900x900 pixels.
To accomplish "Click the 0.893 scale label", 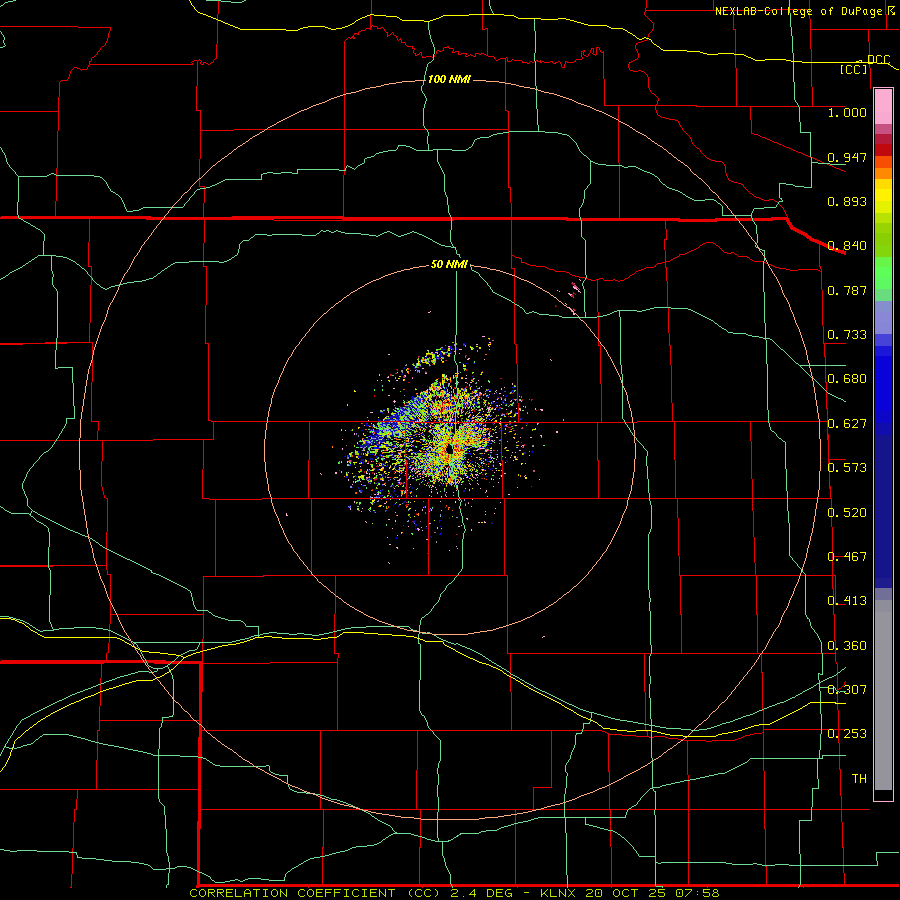I will [847, 201].
